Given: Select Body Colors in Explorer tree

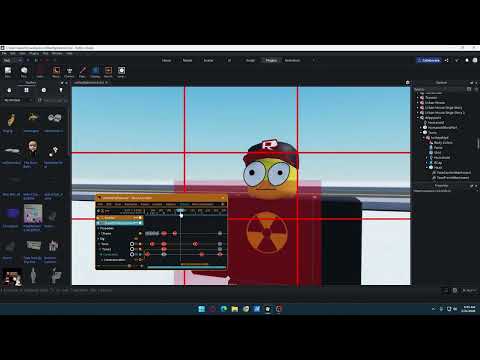Looking at the screenshot, I should pos(443,143).
